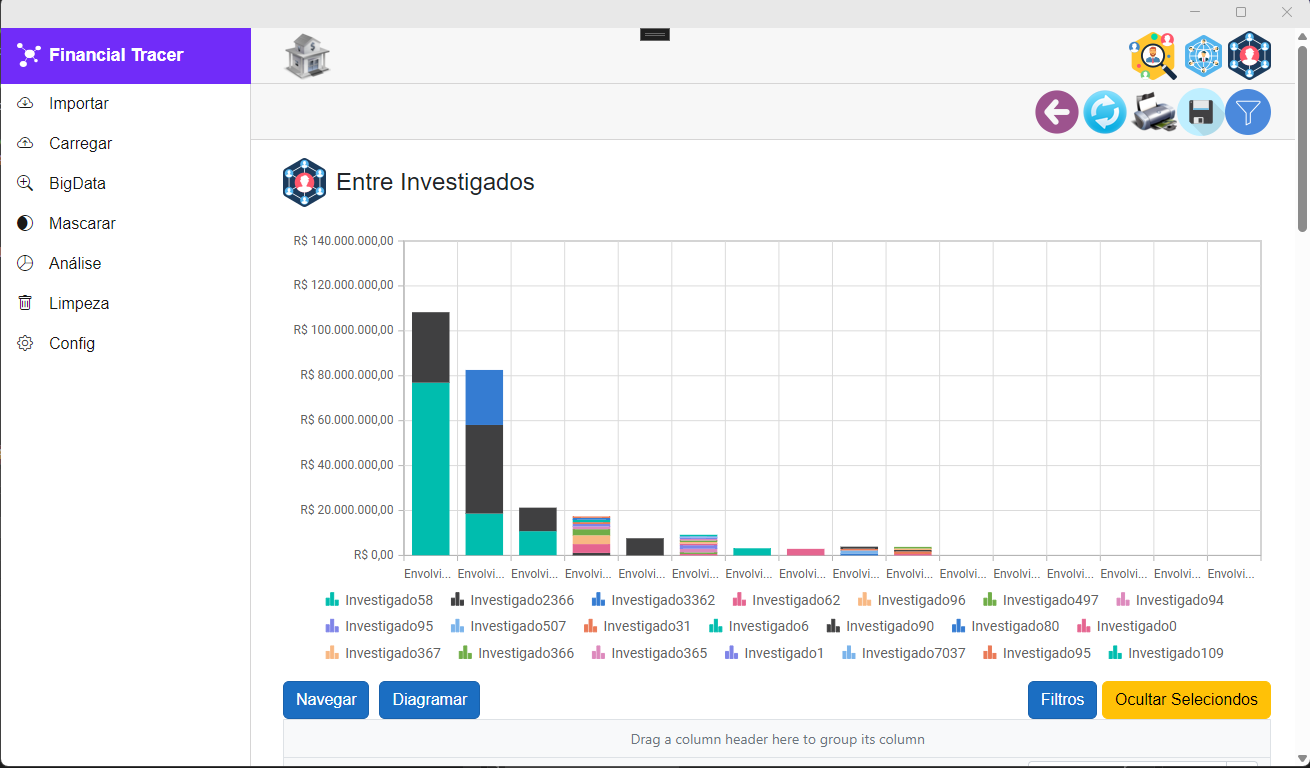Hide the Investigado3362 legend series
This screenshot has width=1310, height=768.
coord(653,600)
